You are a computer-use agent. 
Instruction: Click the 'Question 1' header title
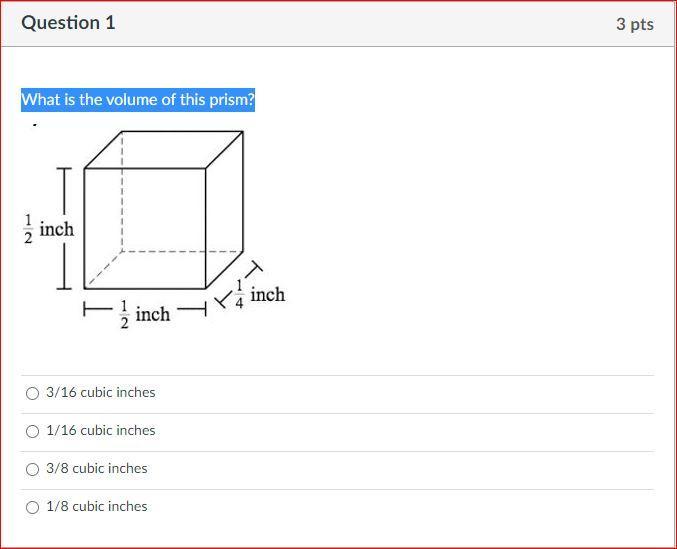(x=68, y=22)
